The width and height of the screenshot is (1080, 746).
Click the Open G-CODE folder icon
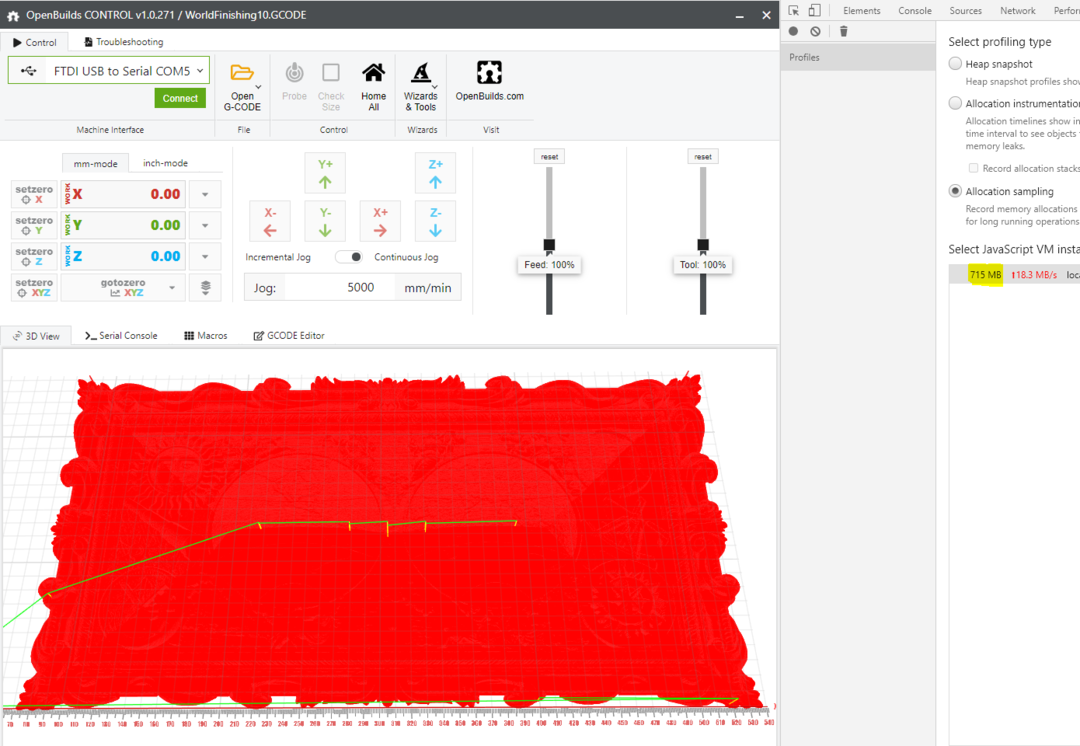(x=241, y=73)
